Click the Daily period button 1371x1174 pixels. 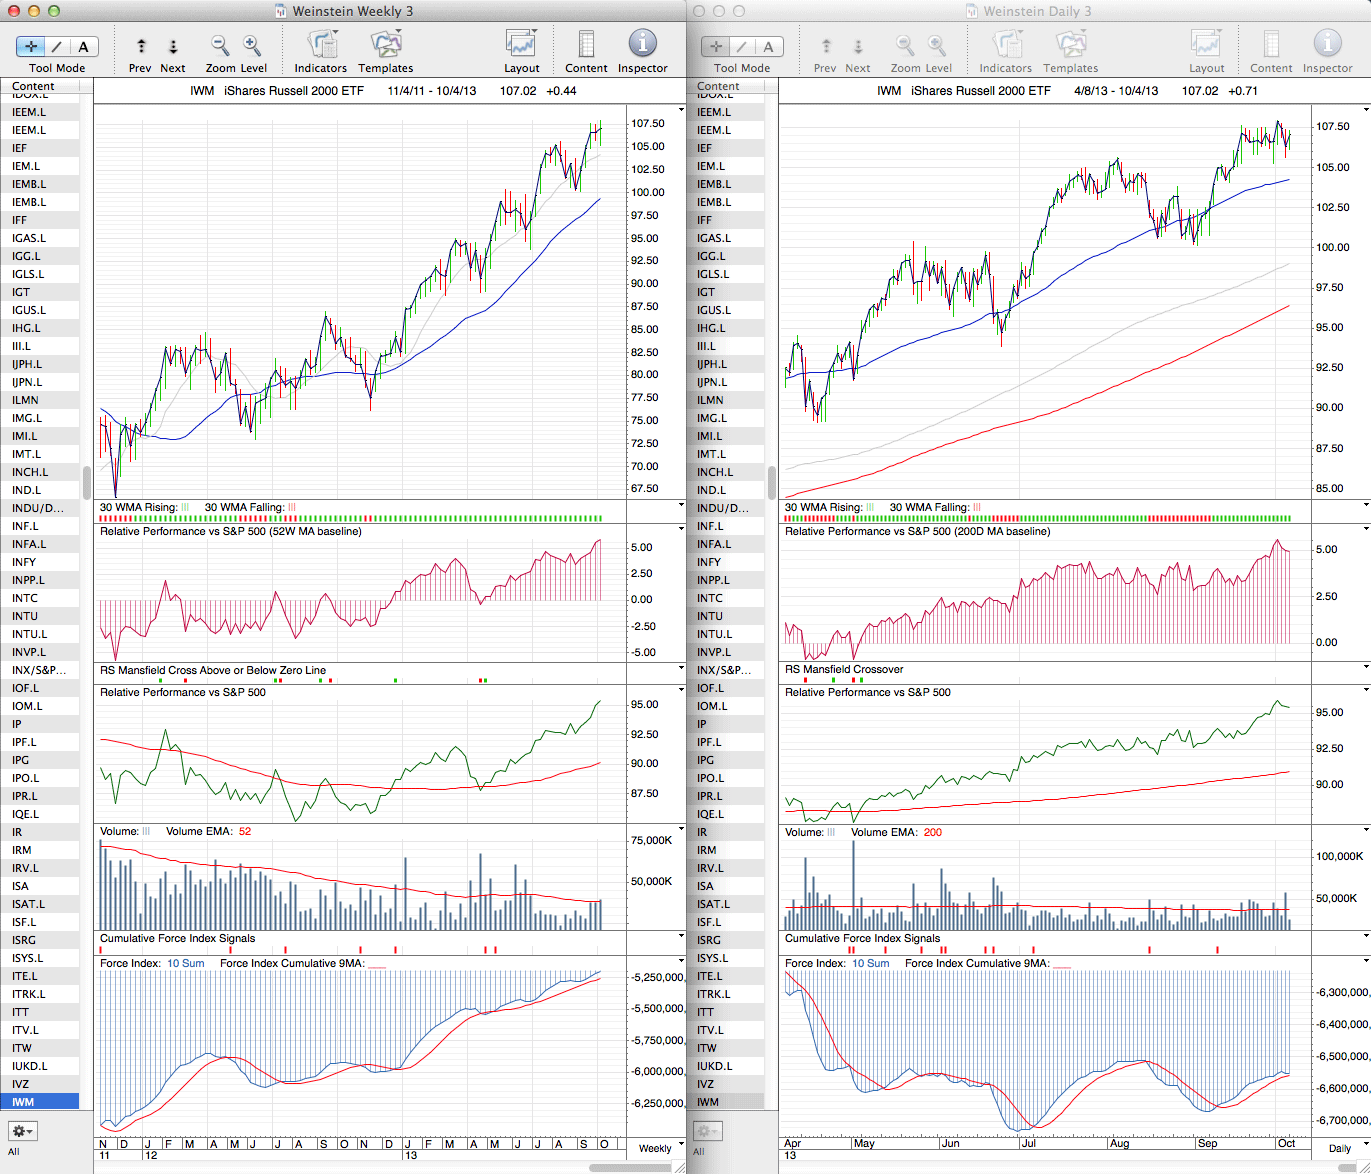(x=1339, y=1148)
